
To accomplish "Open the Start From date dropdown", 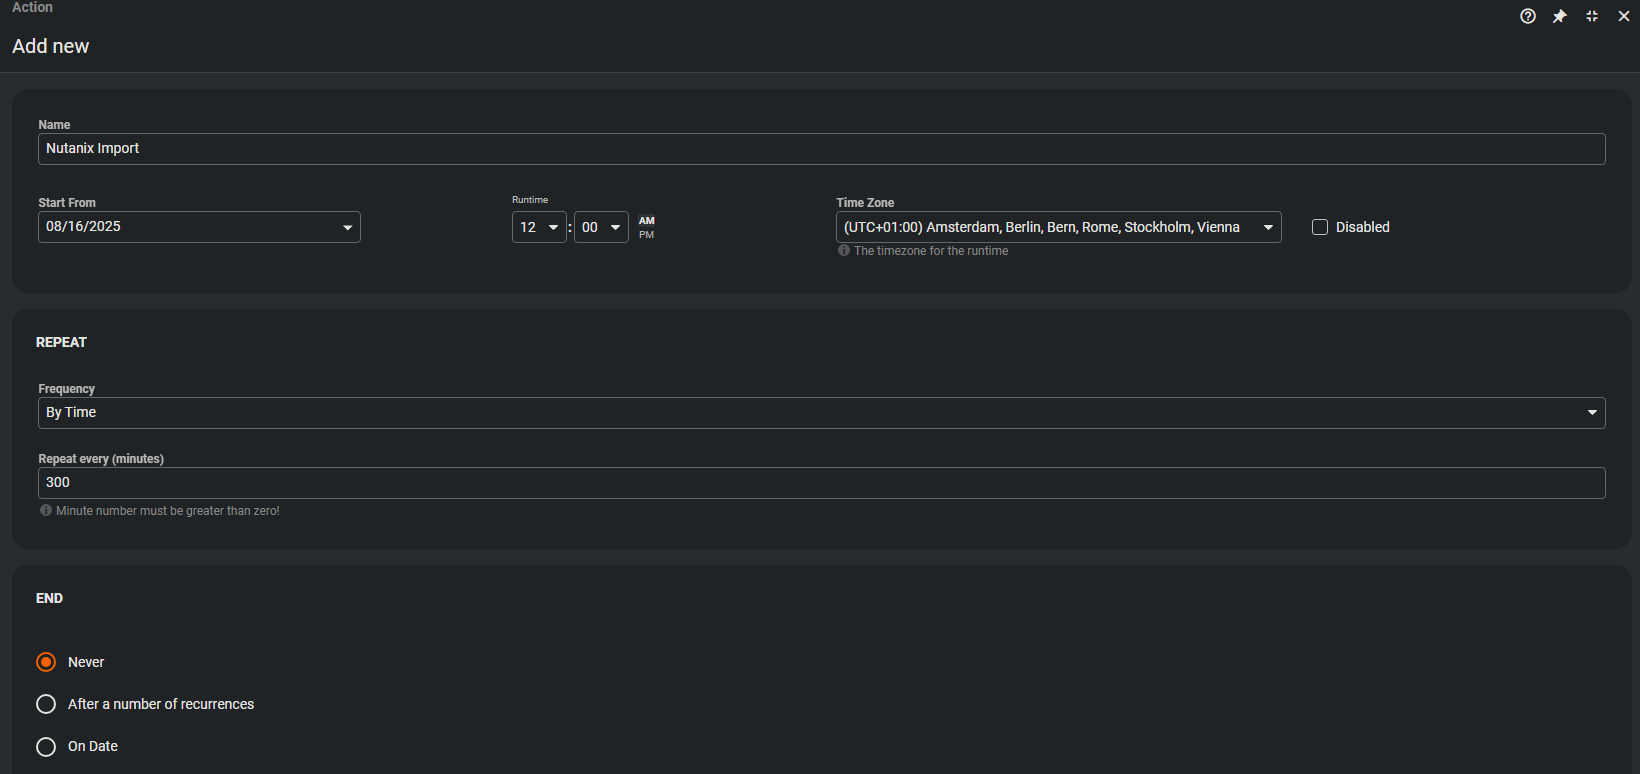I will coord(347,227).
